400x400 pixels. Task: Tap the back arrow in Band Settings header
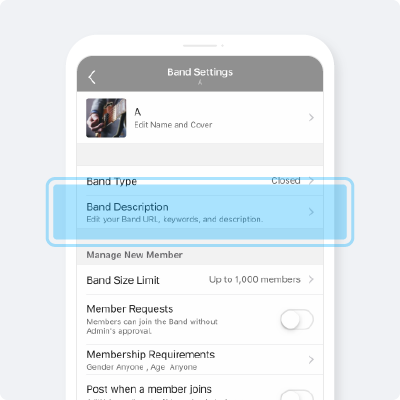[x=92, y=77]
